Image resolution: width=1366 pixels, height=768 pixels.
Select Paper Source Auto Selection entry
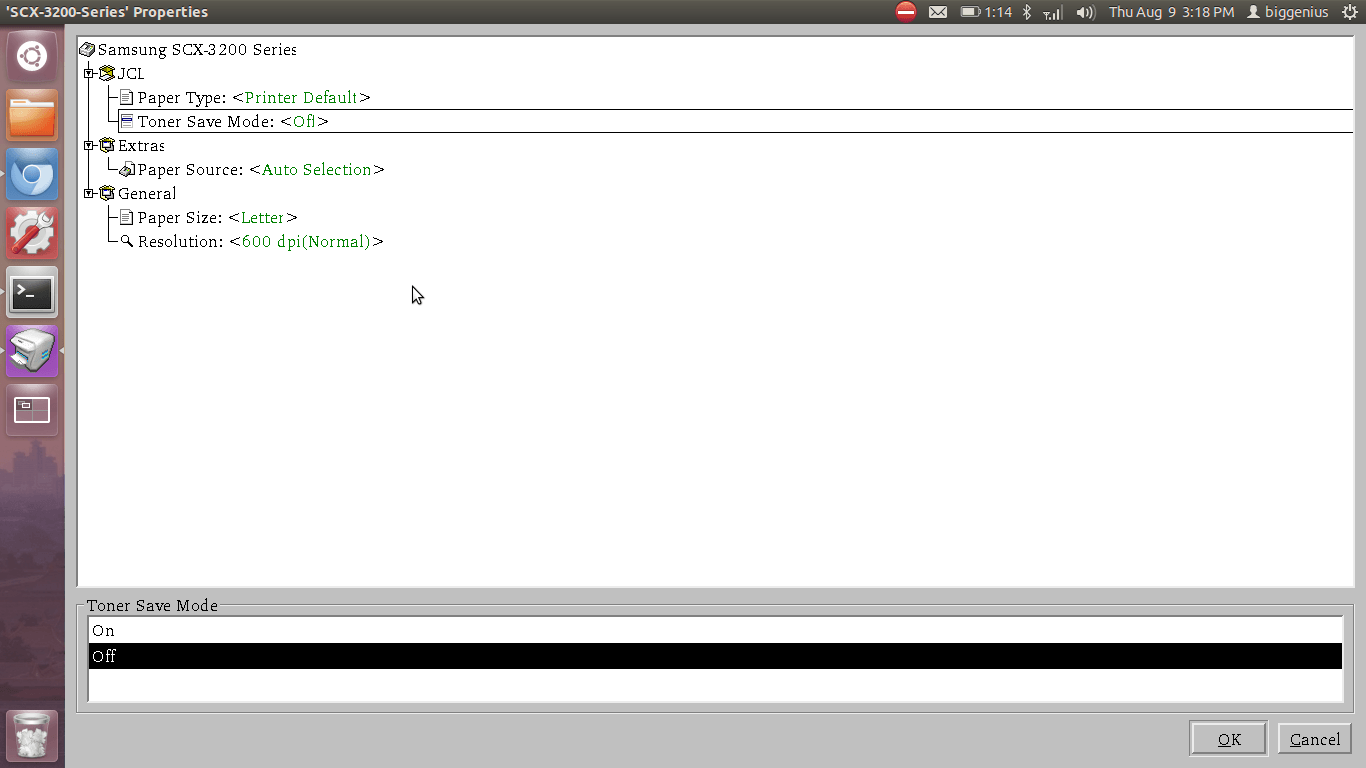[251, 169]
